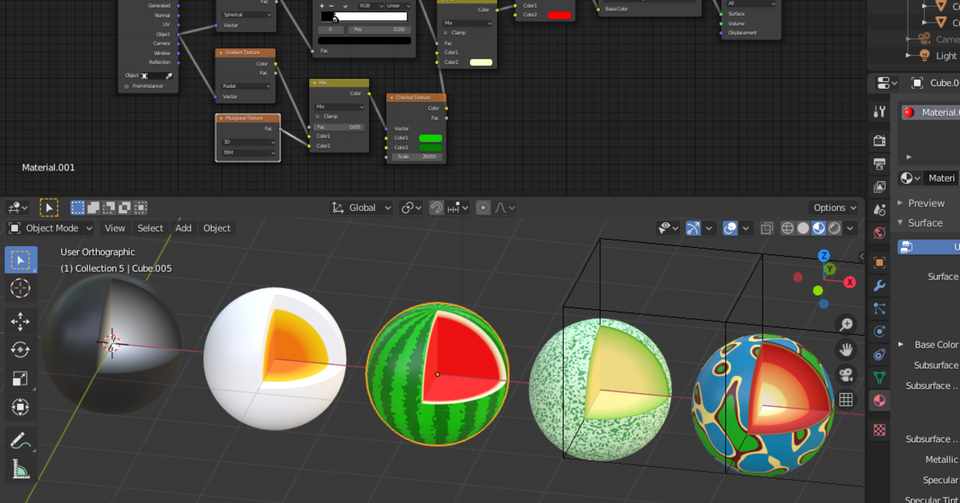Select the Select Box tool
Screen dimensions: 960x503
[20, 261]
